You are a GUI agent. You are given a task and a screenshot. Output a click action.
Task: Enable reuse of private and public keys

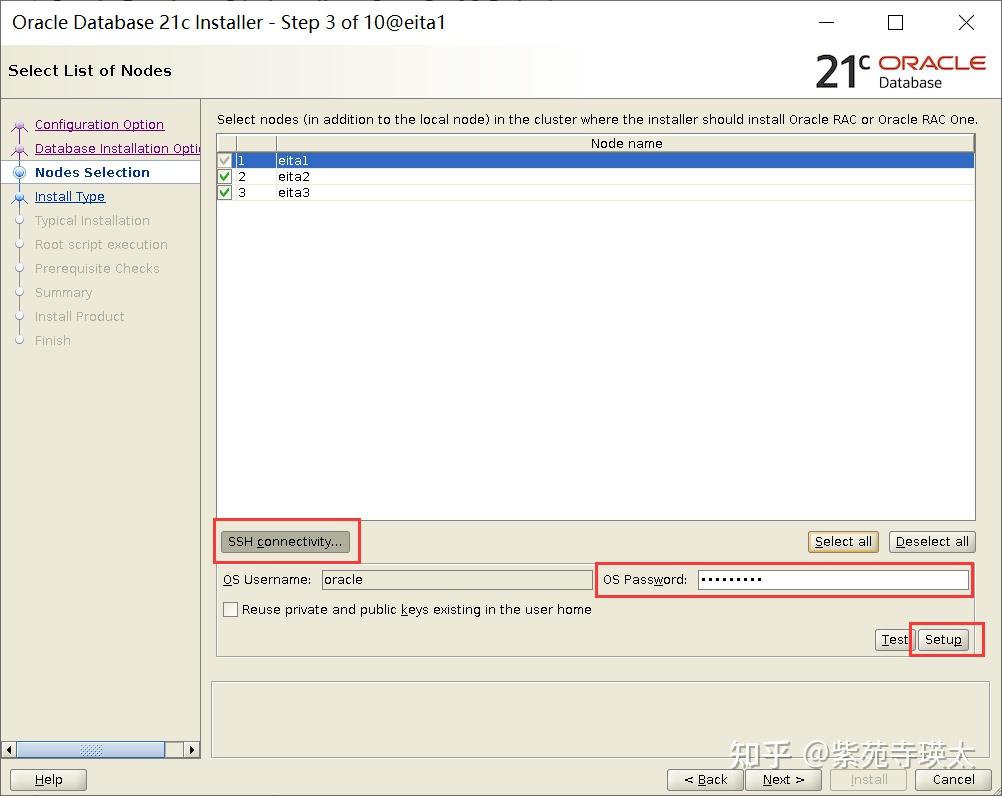coord(230,609)
